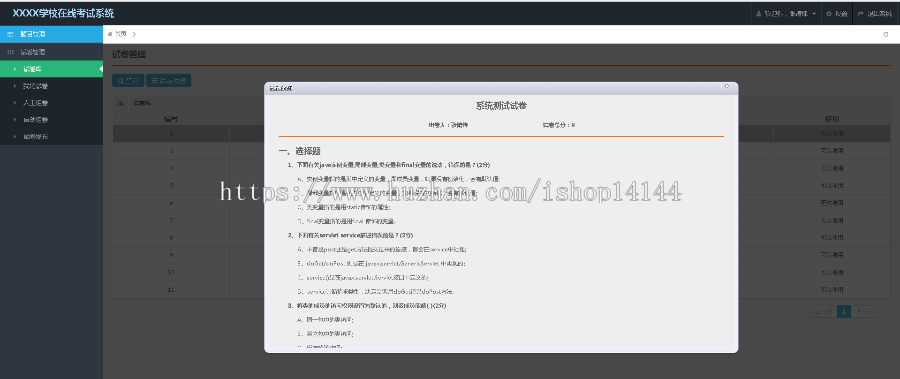Click the 退出系统 logout link
Screen dimensions: 900x379
pos(879,14)
